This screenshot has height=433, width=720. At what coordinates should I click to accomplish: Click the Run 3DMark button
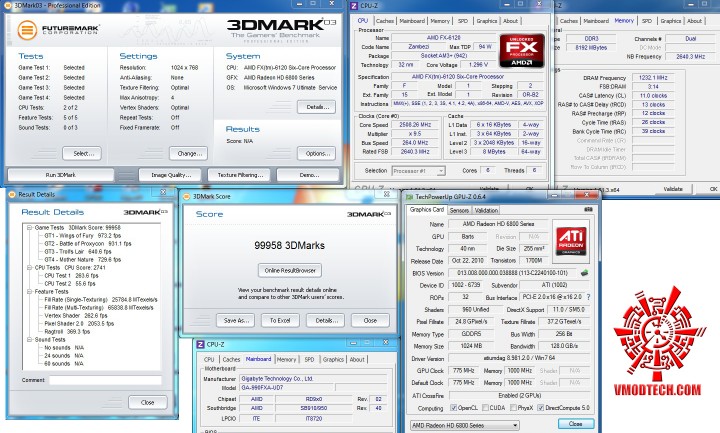click(61, 175)
